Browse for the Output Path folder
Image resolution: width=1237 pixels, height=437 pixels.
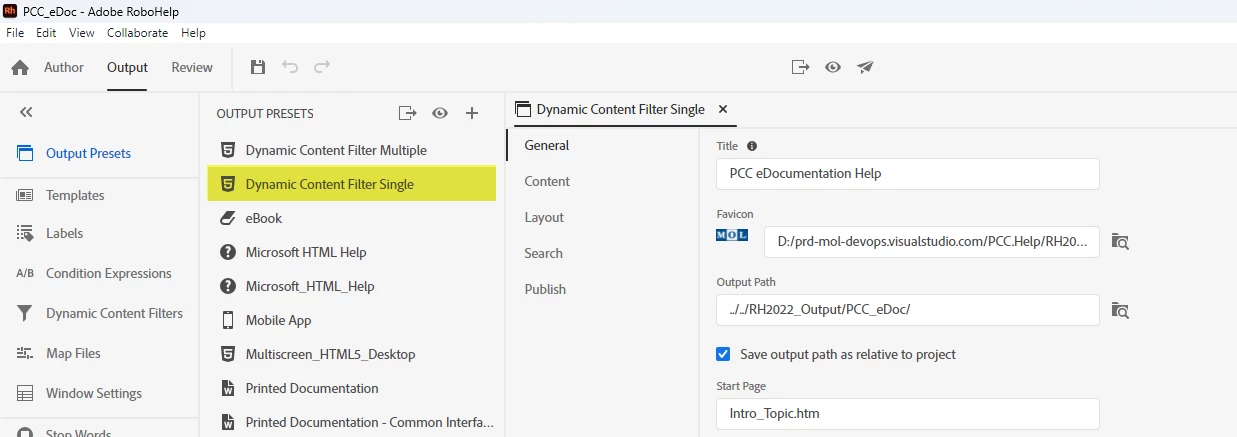pos(1121,310)
